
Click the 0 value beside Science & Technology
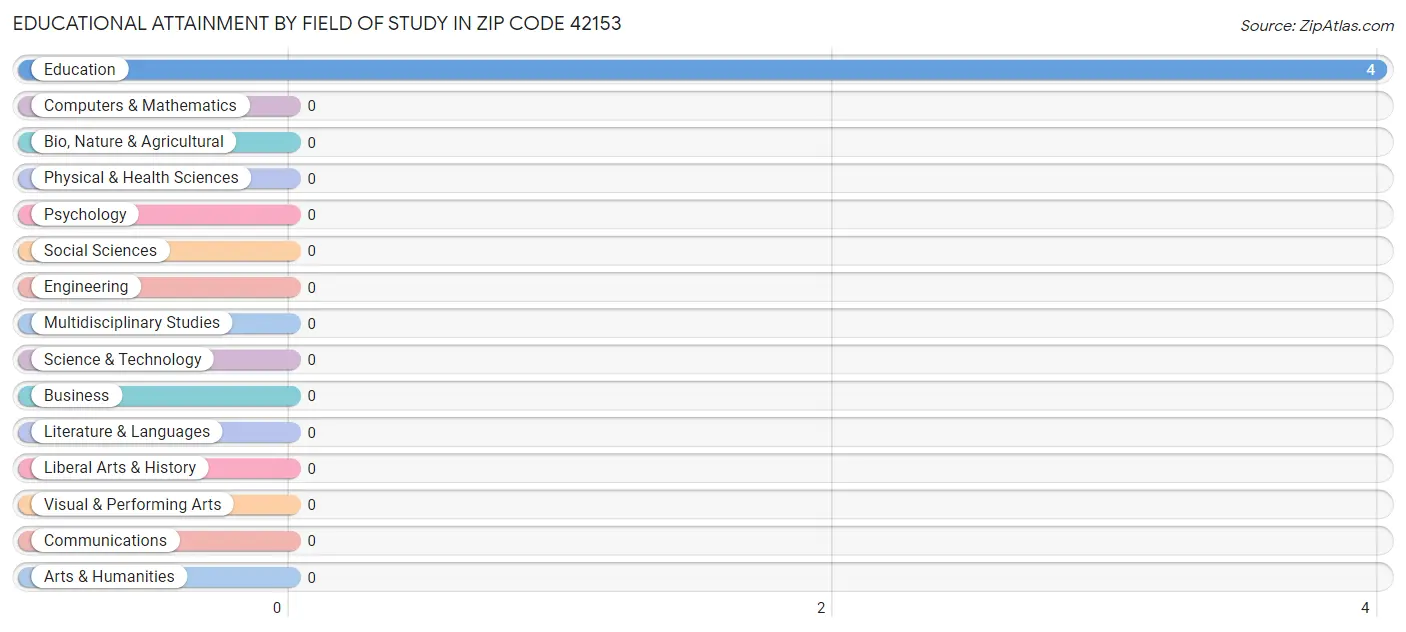[312, 360]
